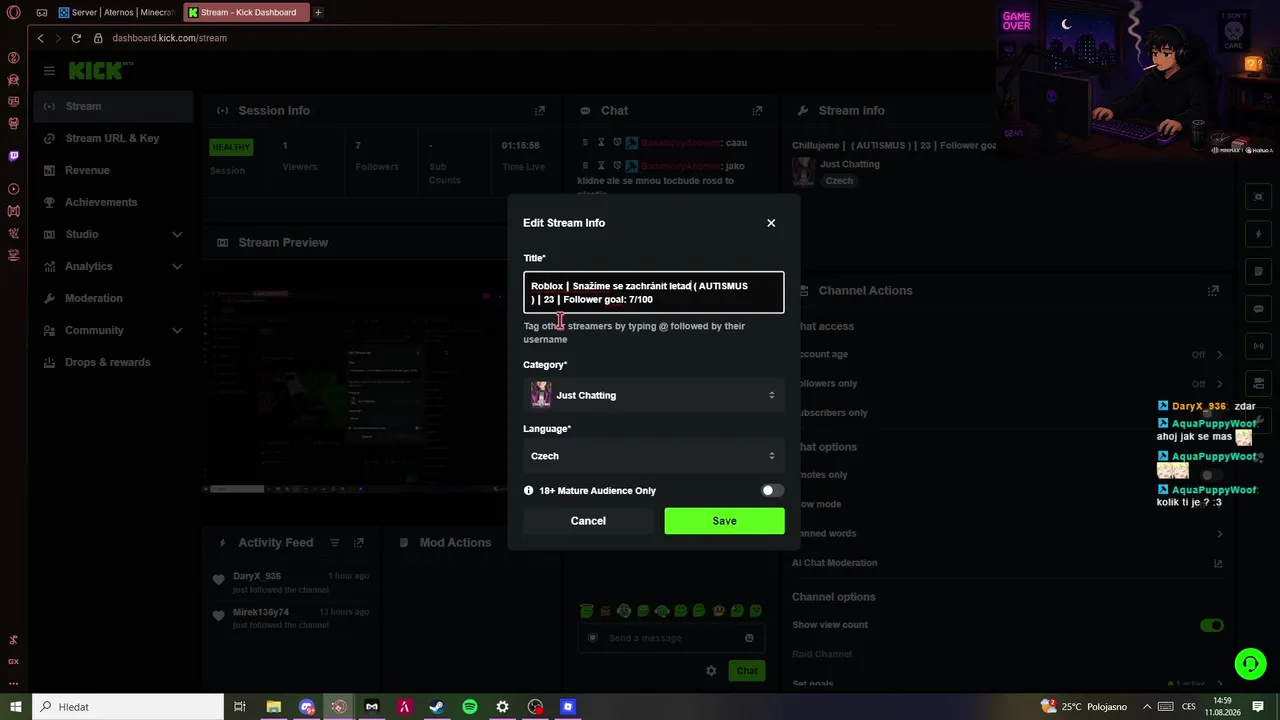Open Drops & rewards page
1280x720 pixels.
pyautogui.click(x=113, y=363)
